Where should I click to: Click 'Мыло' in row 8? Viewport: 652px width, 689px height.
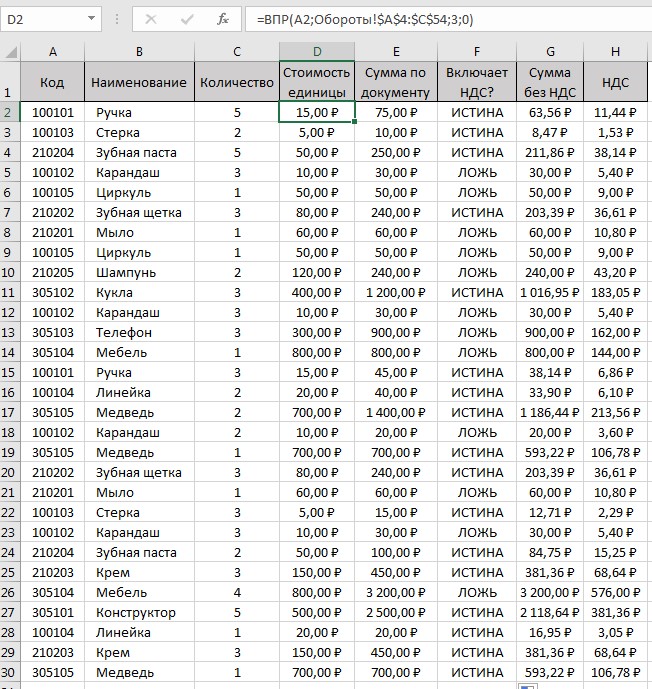139,233
